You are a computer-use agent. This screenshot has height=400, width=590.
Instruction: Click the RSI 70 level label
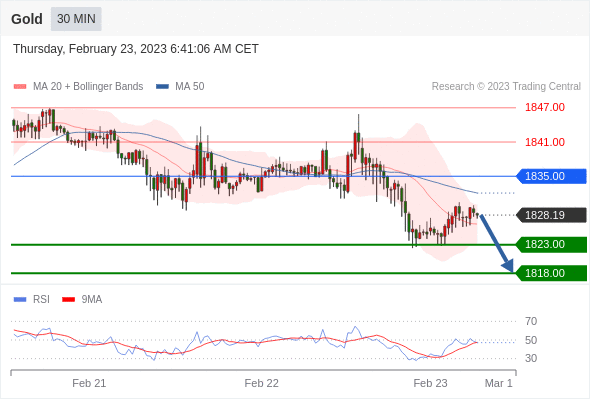coord(531,321)
